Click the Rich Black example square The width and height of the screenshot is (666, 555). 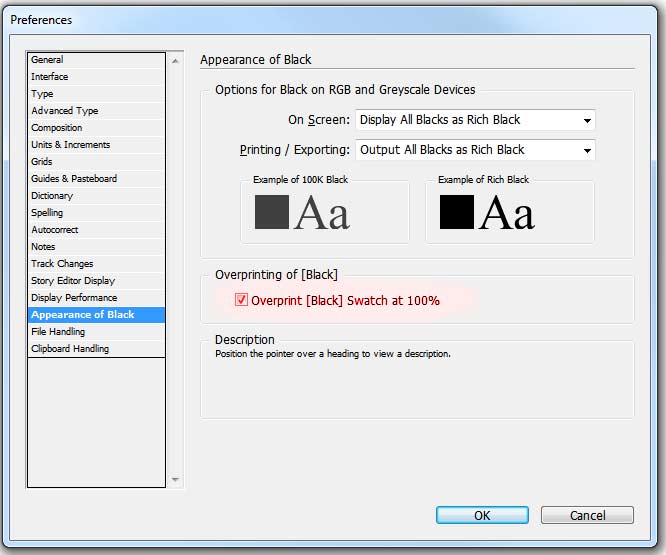click(457, 212)
